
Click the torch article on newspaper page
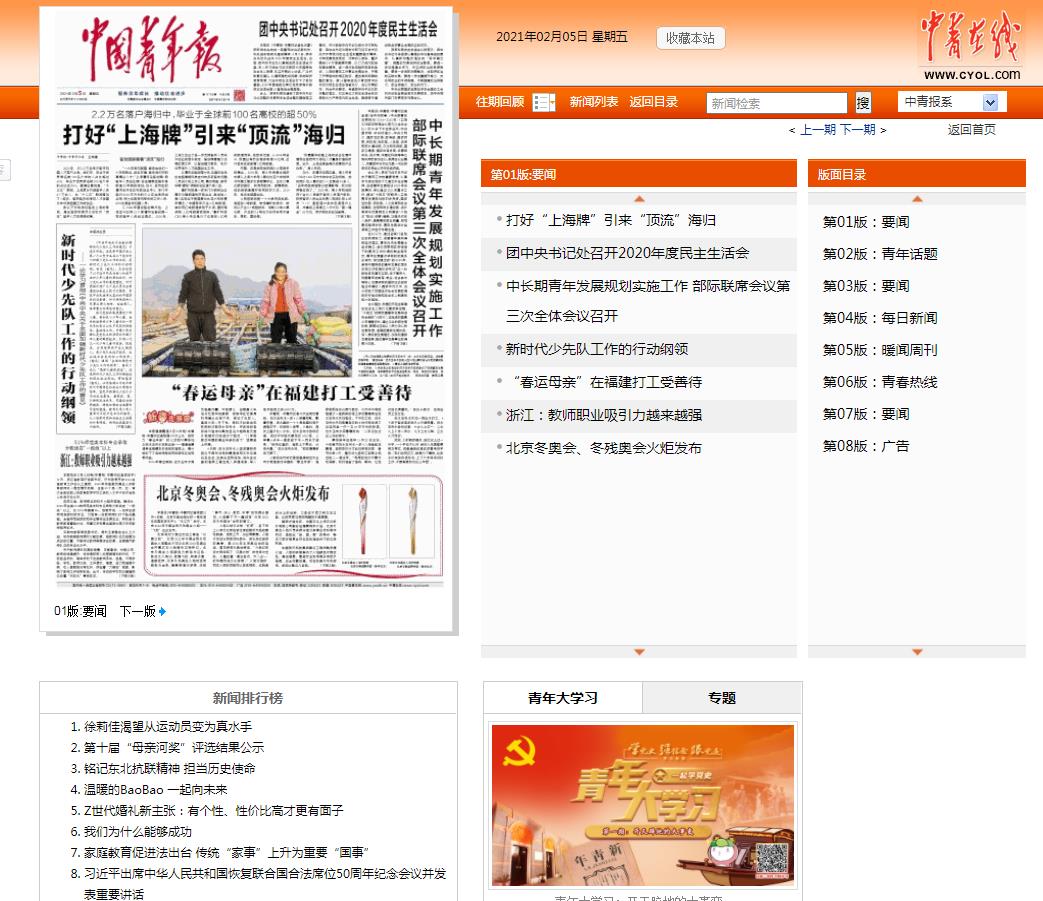tap(293, 525)
